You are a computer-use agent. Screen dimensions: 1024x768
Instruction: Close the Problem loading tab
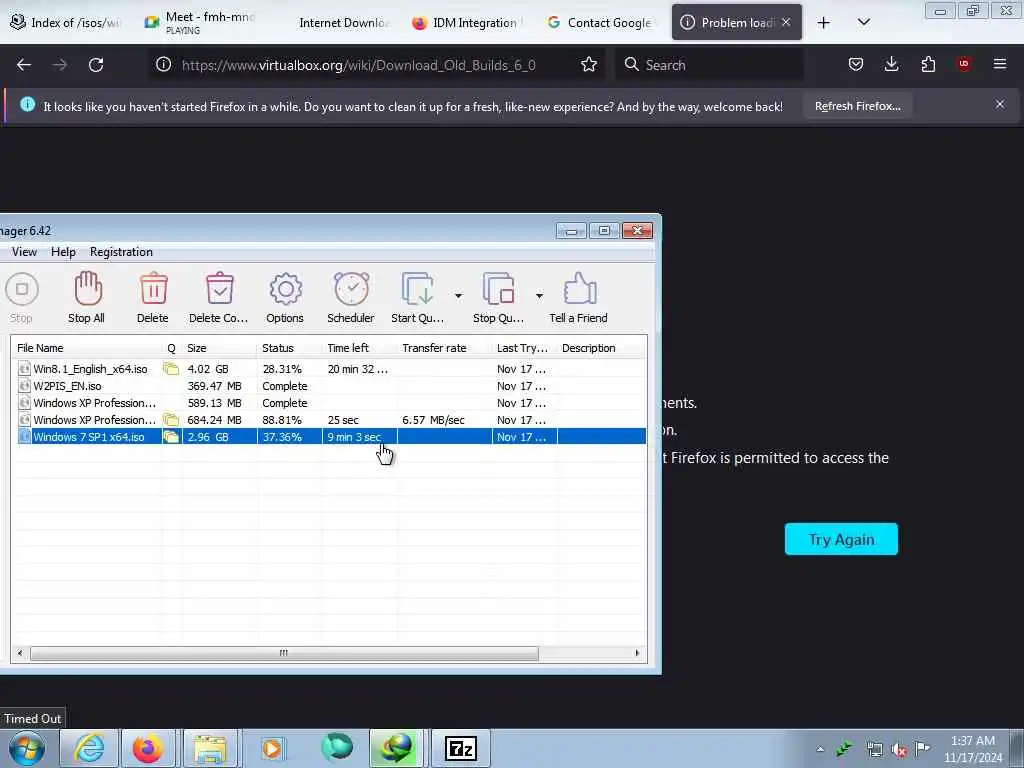tap(786, 22)
